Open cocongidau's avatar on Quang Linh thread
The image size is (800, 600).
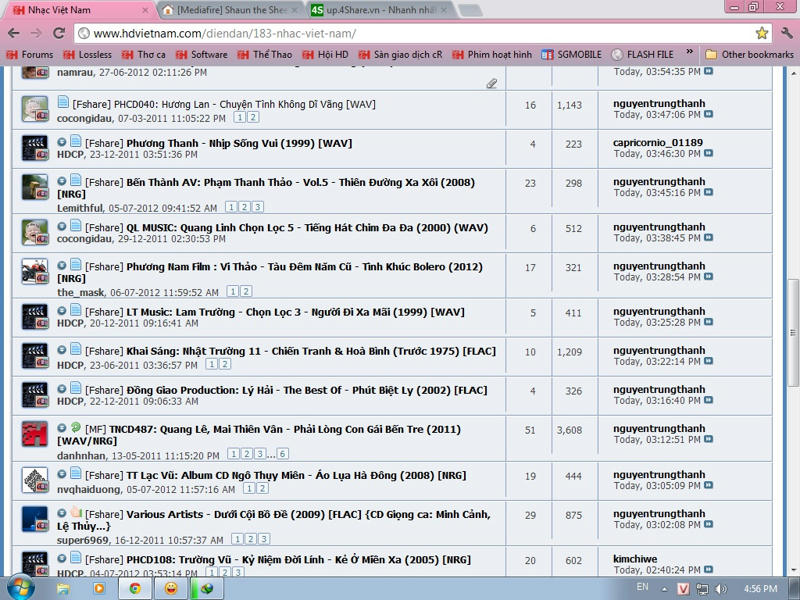35,232
